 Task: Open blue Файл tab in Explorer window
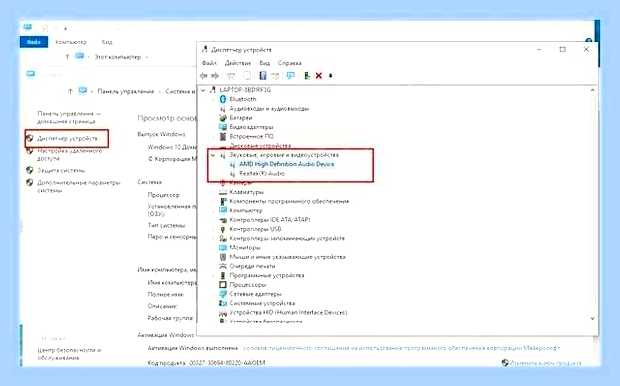coord(34,42)
